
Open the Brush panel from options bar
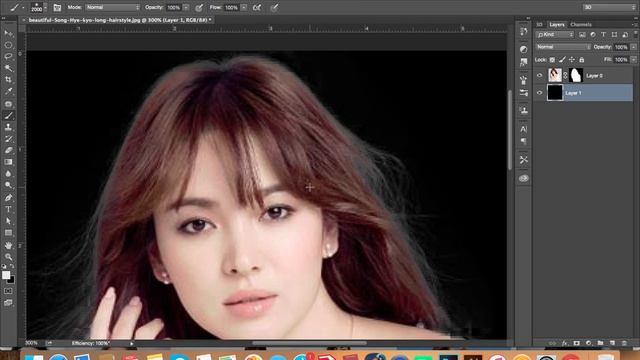click(x=57, y=7)
